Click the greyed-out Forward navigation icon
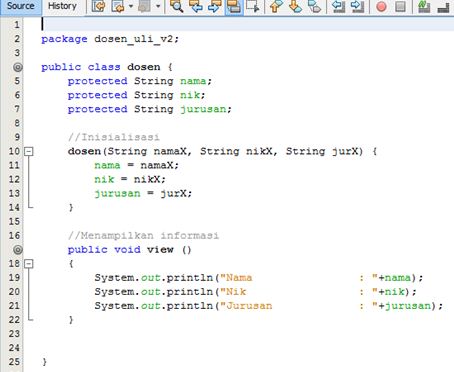This screenshot has width=454, height=372. click(144, 6)
